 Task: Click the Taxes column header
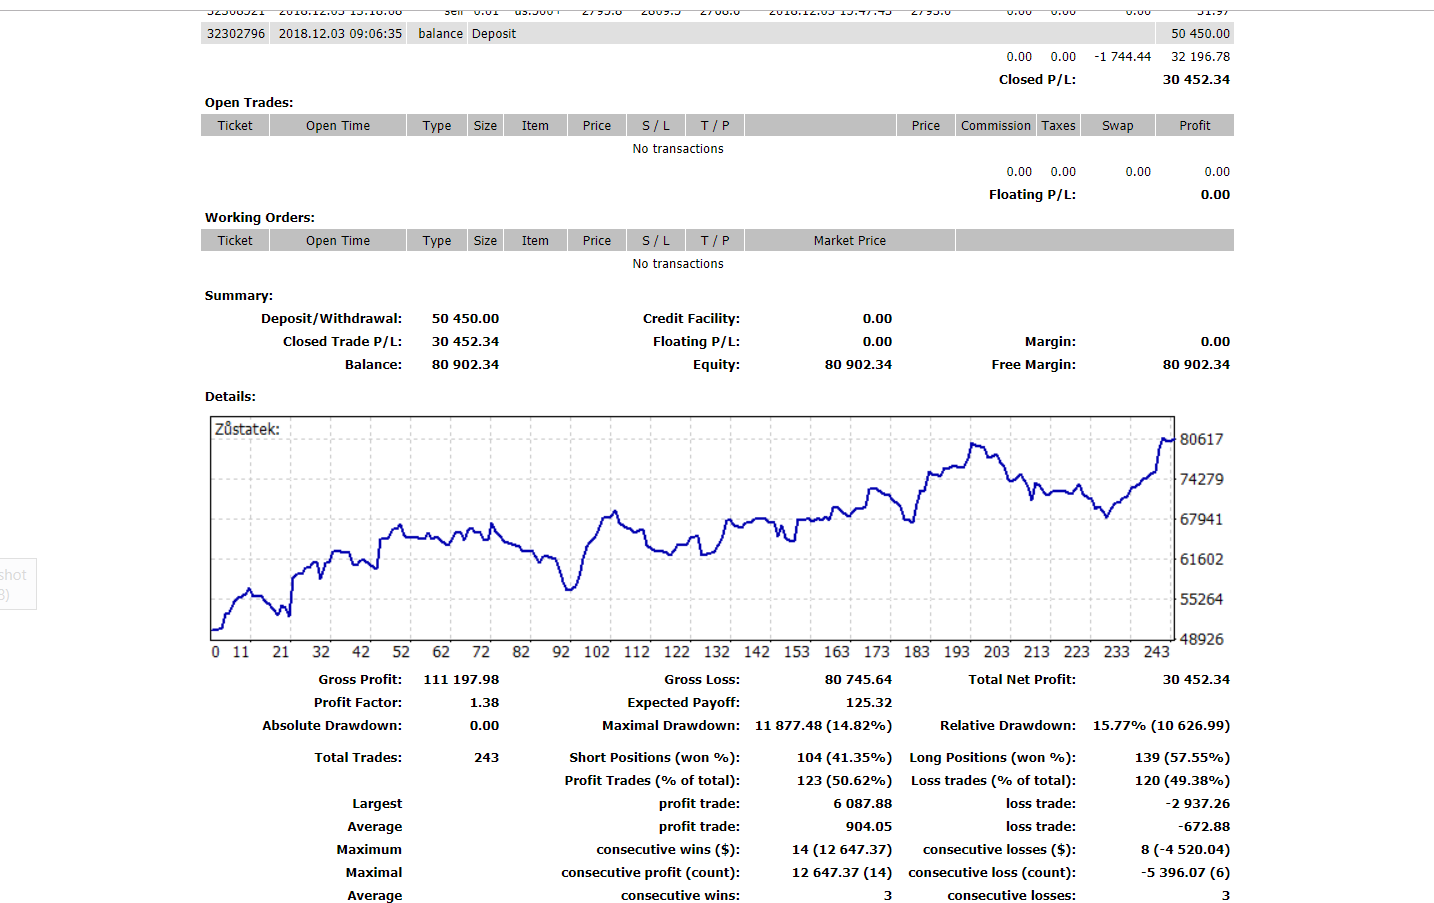pos(1058,126)
